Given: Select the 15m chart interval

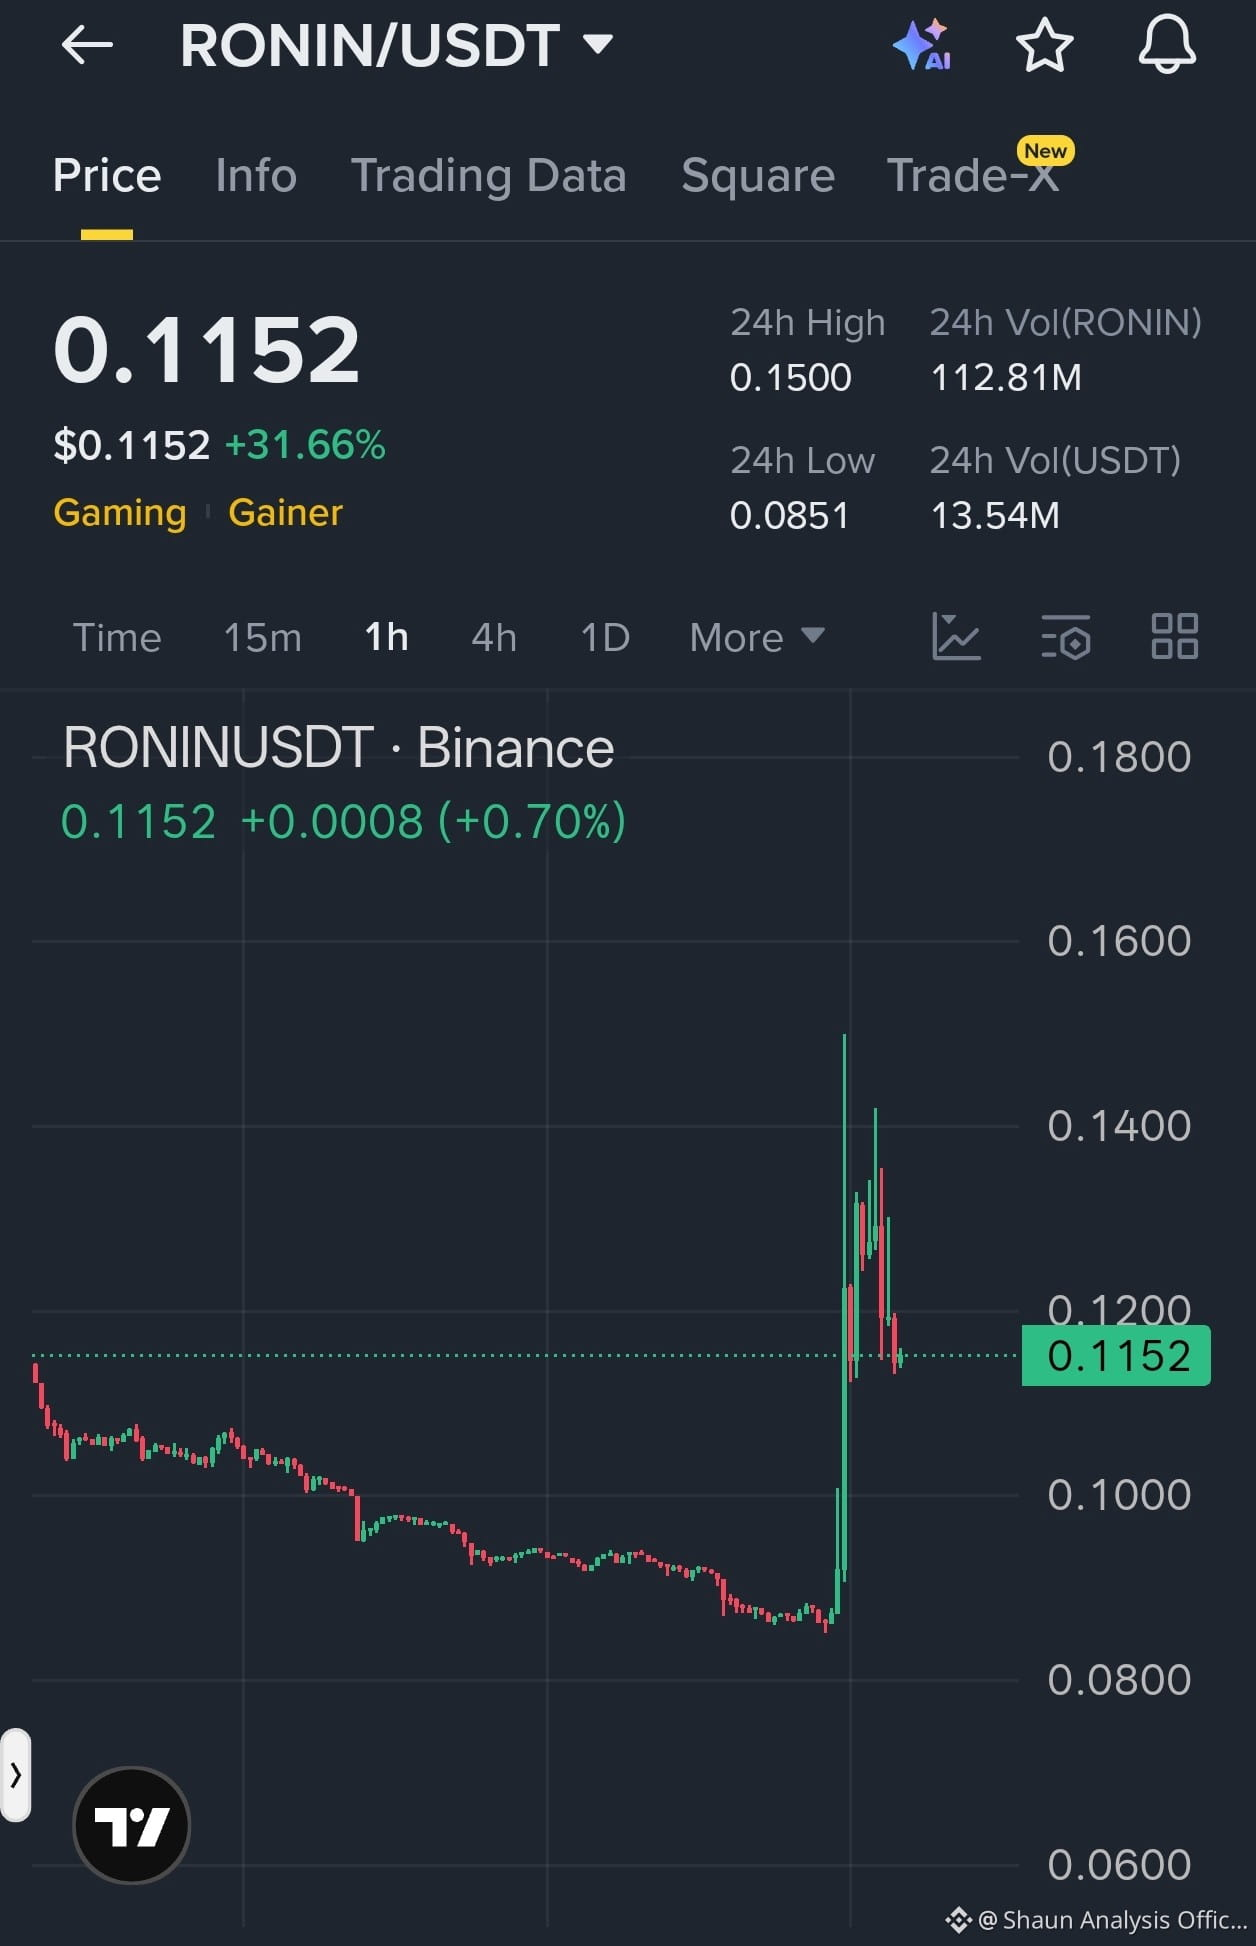Looking at the screenshot, I should 262,637.
